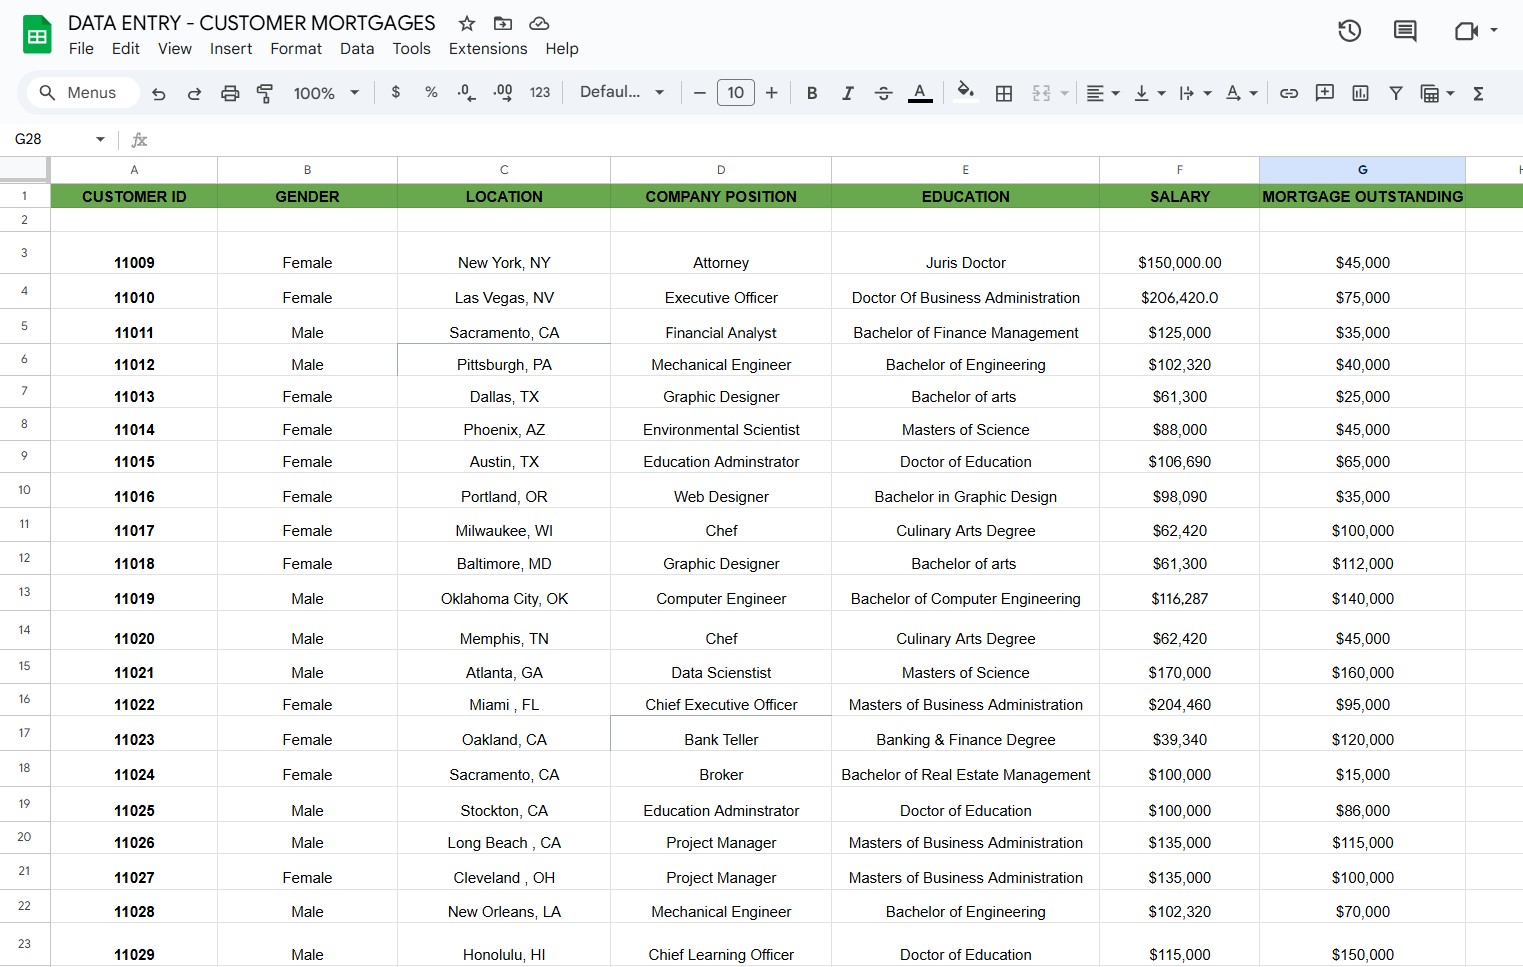Select the CUSTOMER ID header cell
The width and height of the screenshot is (1523, 967).
point(134,196)
